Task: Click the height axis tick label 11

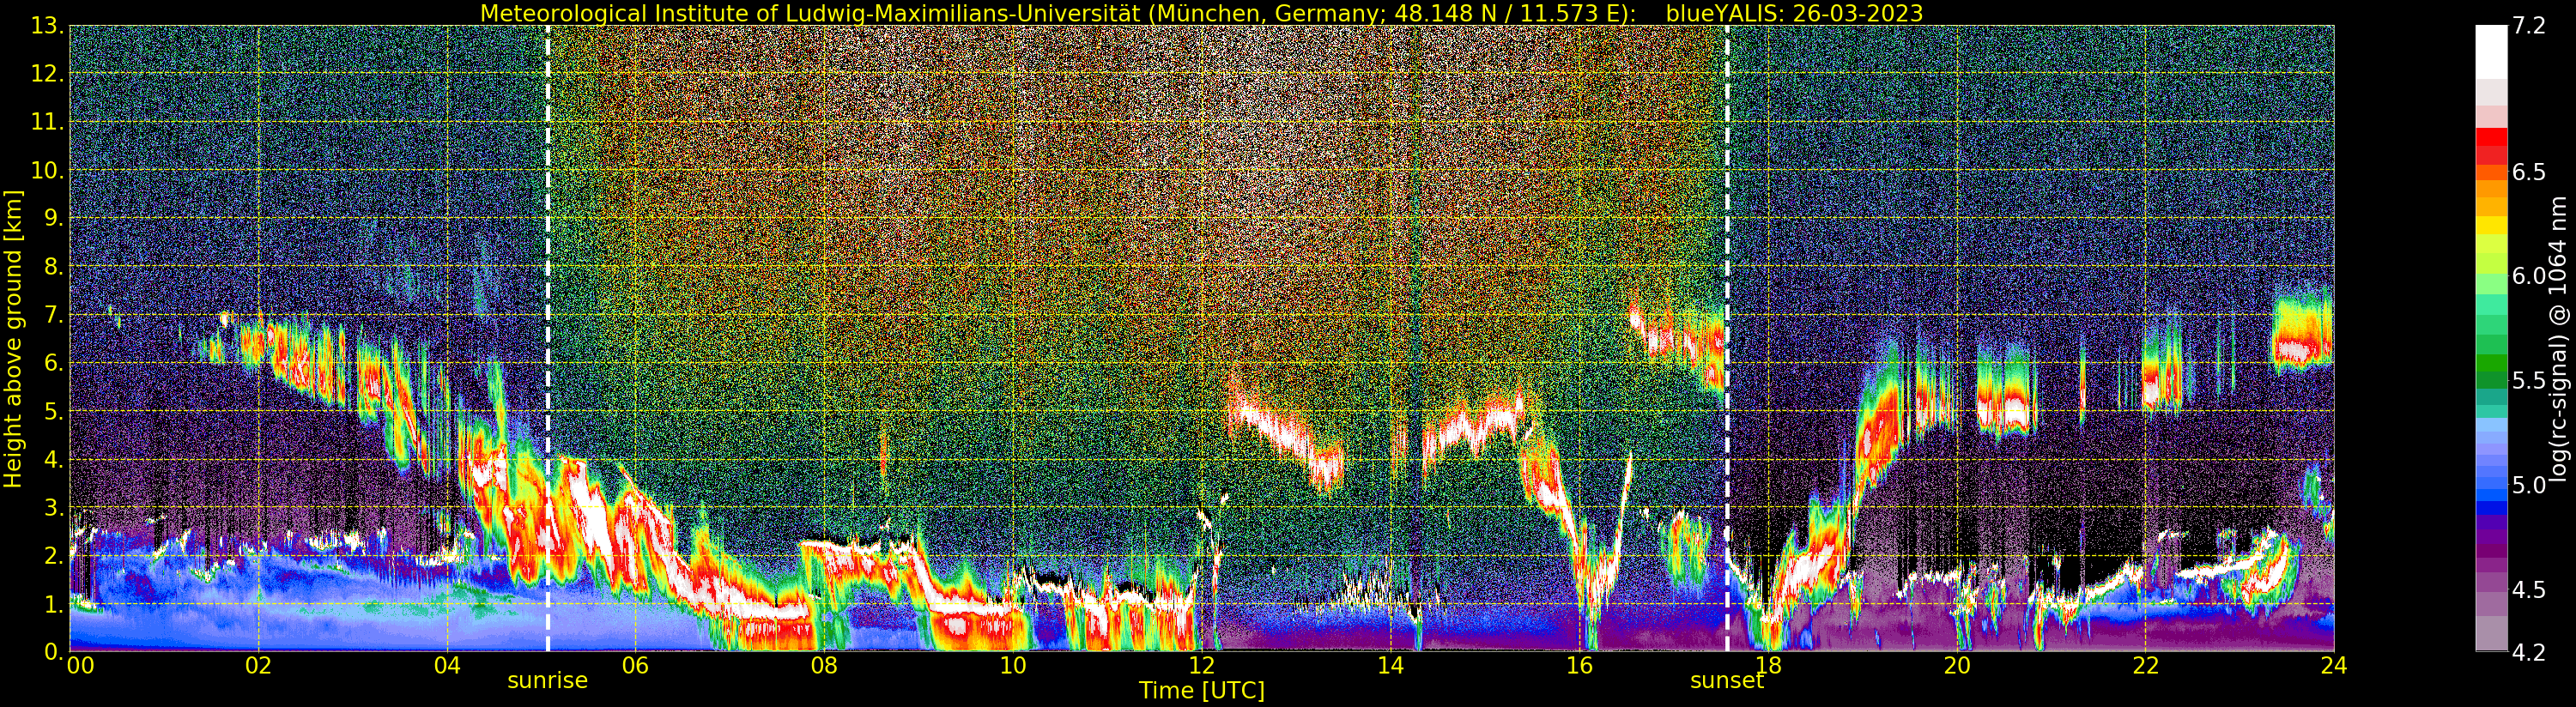Action: pos(47,123)
